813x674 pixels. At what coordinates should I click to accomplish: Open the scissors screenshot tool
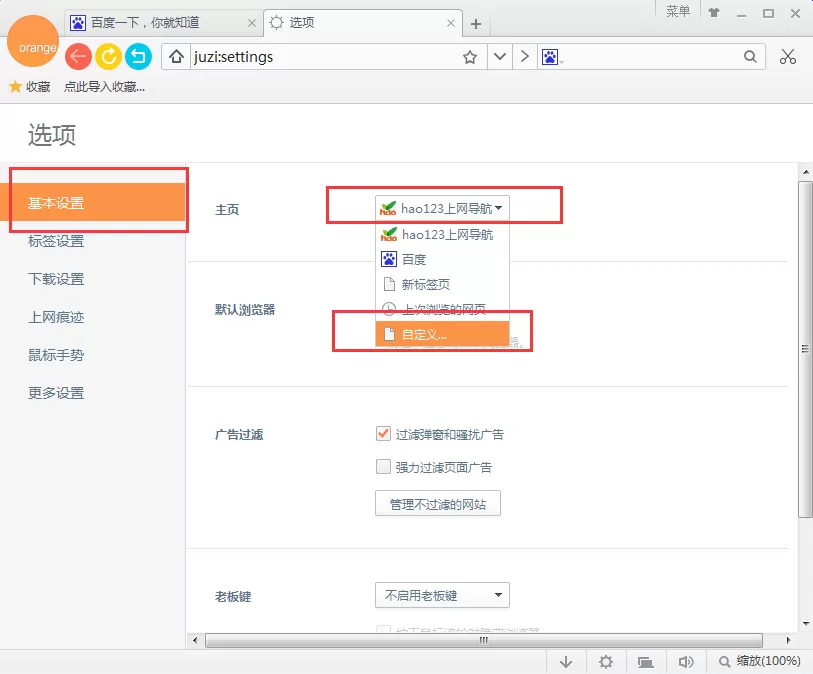(788, 57)
